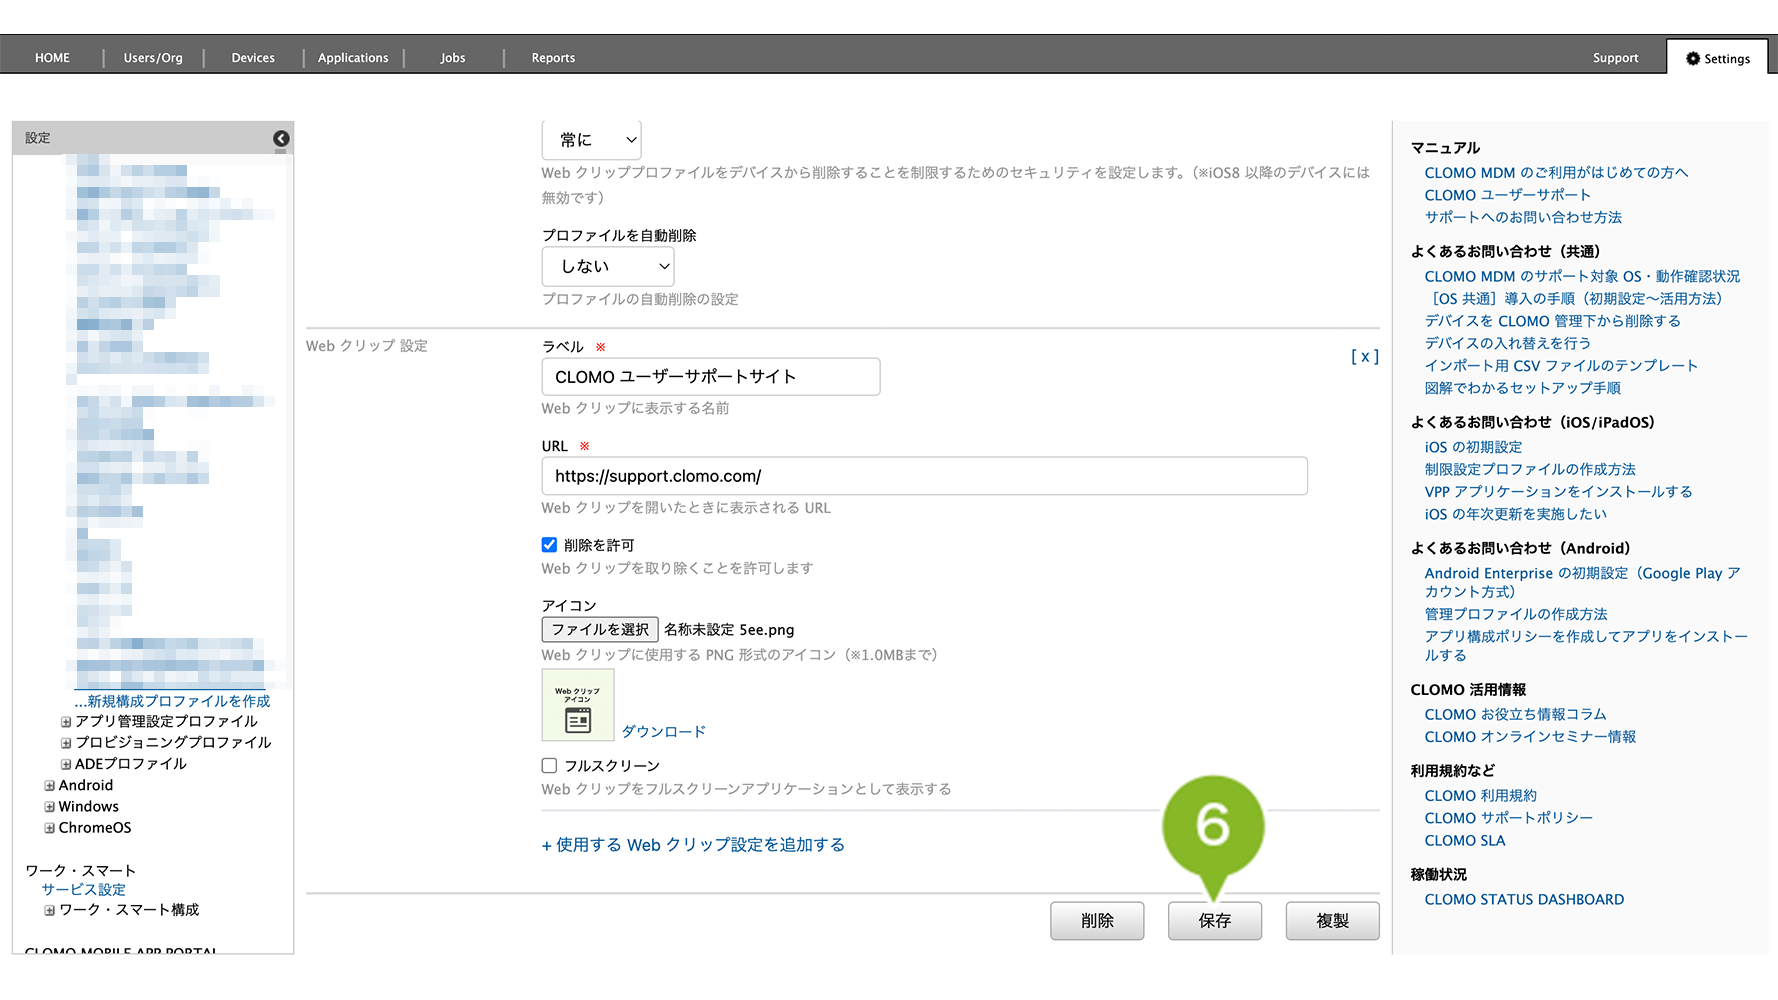Image resolution: width=1778 pixels, height=1000 pixels.
Task: Click the 複製 button
Action: 1332,921
